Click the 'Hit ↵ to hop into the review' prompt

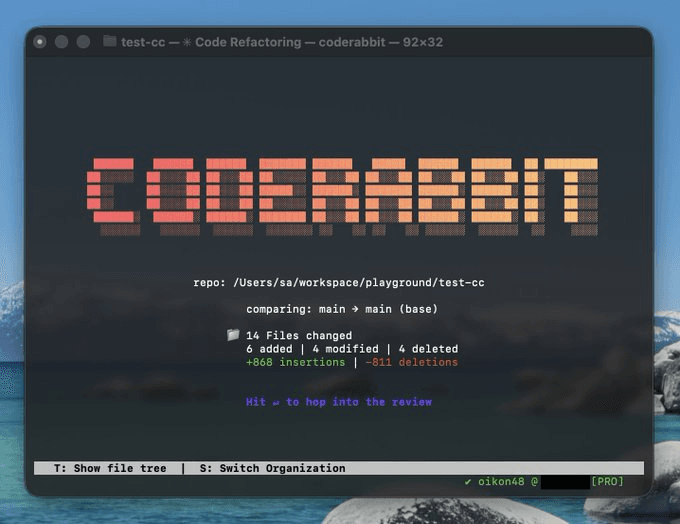click(339, 402)
